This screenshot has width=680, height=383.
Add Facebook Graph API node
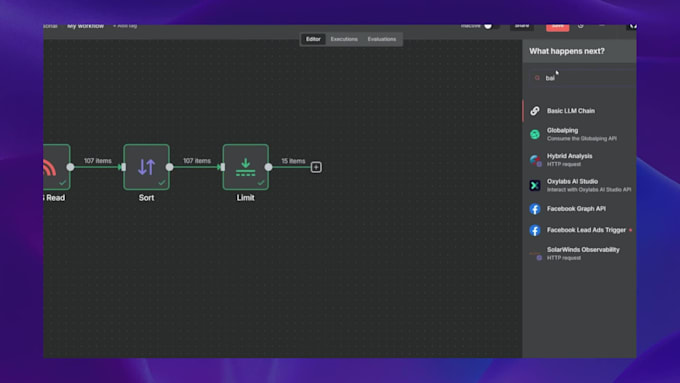click(579, 209)
